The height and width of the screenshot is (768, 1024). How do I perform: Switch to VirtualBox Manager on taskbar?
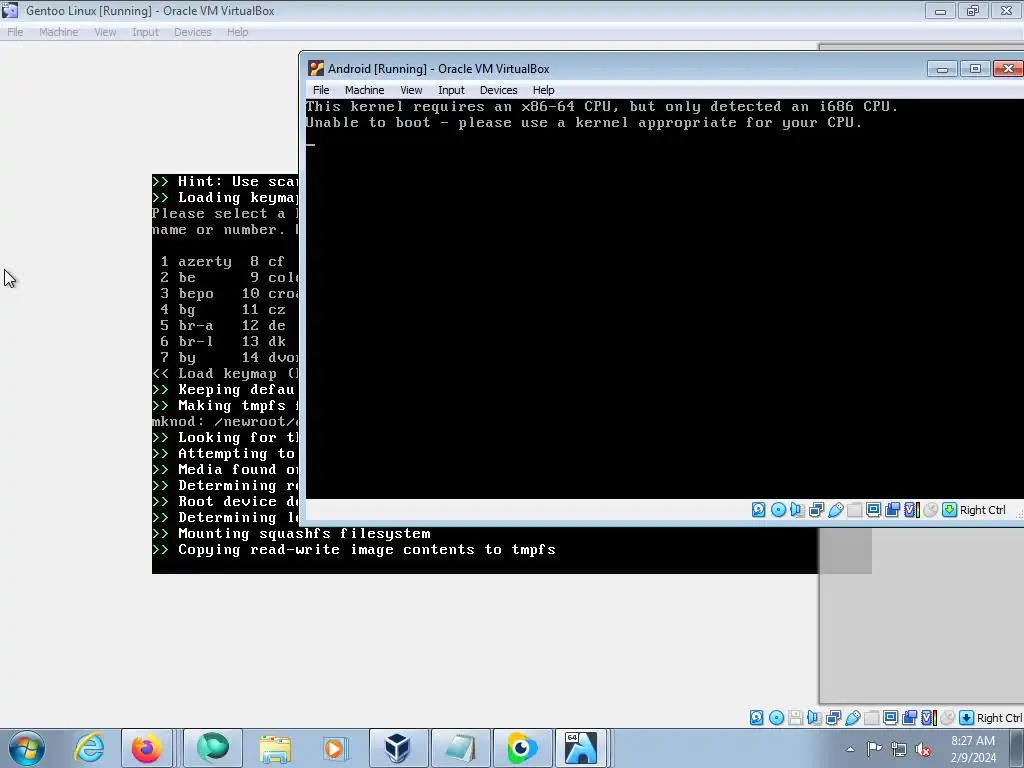[x=398, y=748]
